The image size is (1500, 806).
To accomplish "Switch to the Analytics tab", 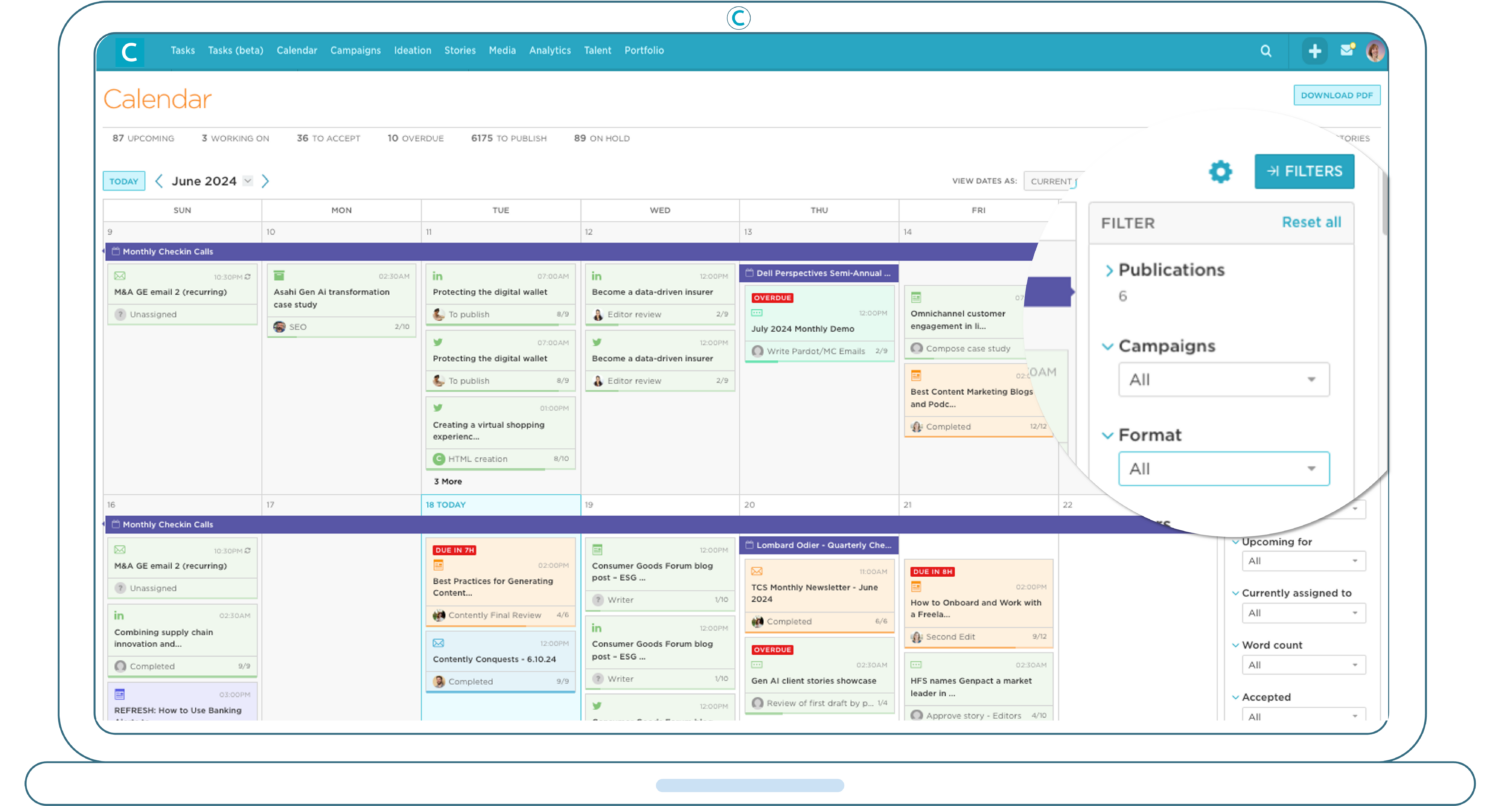I will click(550, 51).
